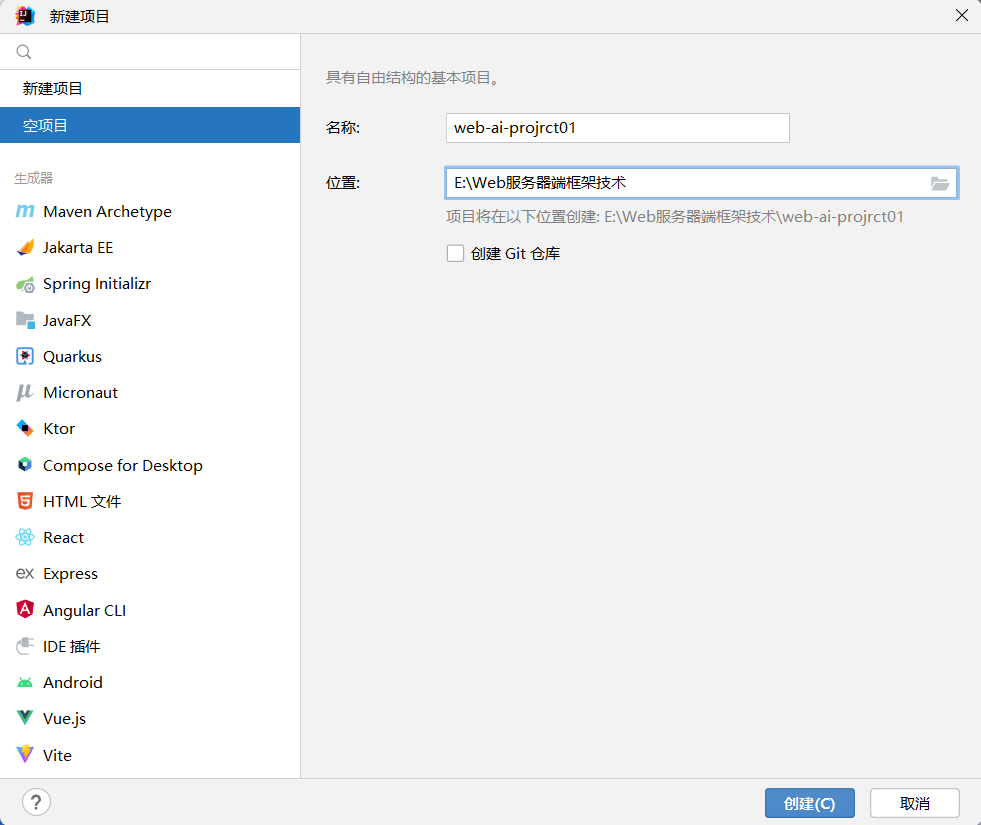Focus the 名称 project name field
The image size is (981, 825).
618,128
